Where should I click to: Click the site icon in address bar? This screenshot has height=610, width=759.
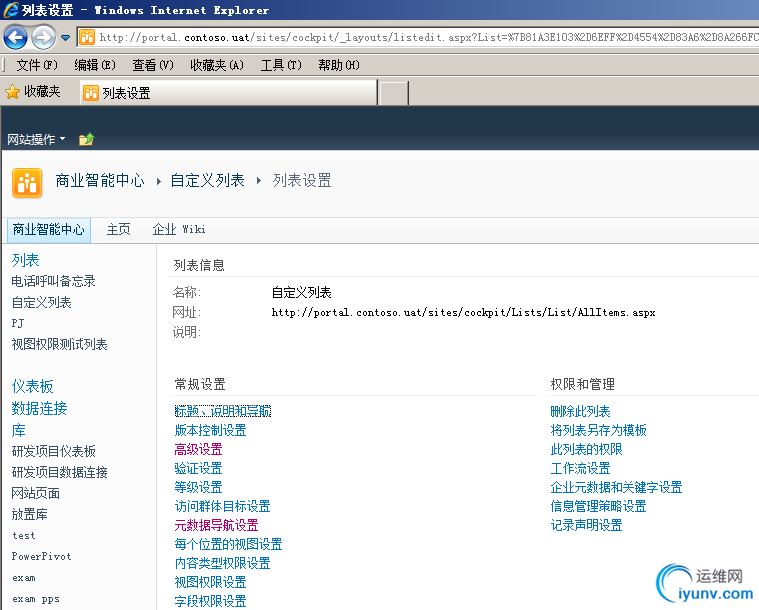tap(87, 37)
